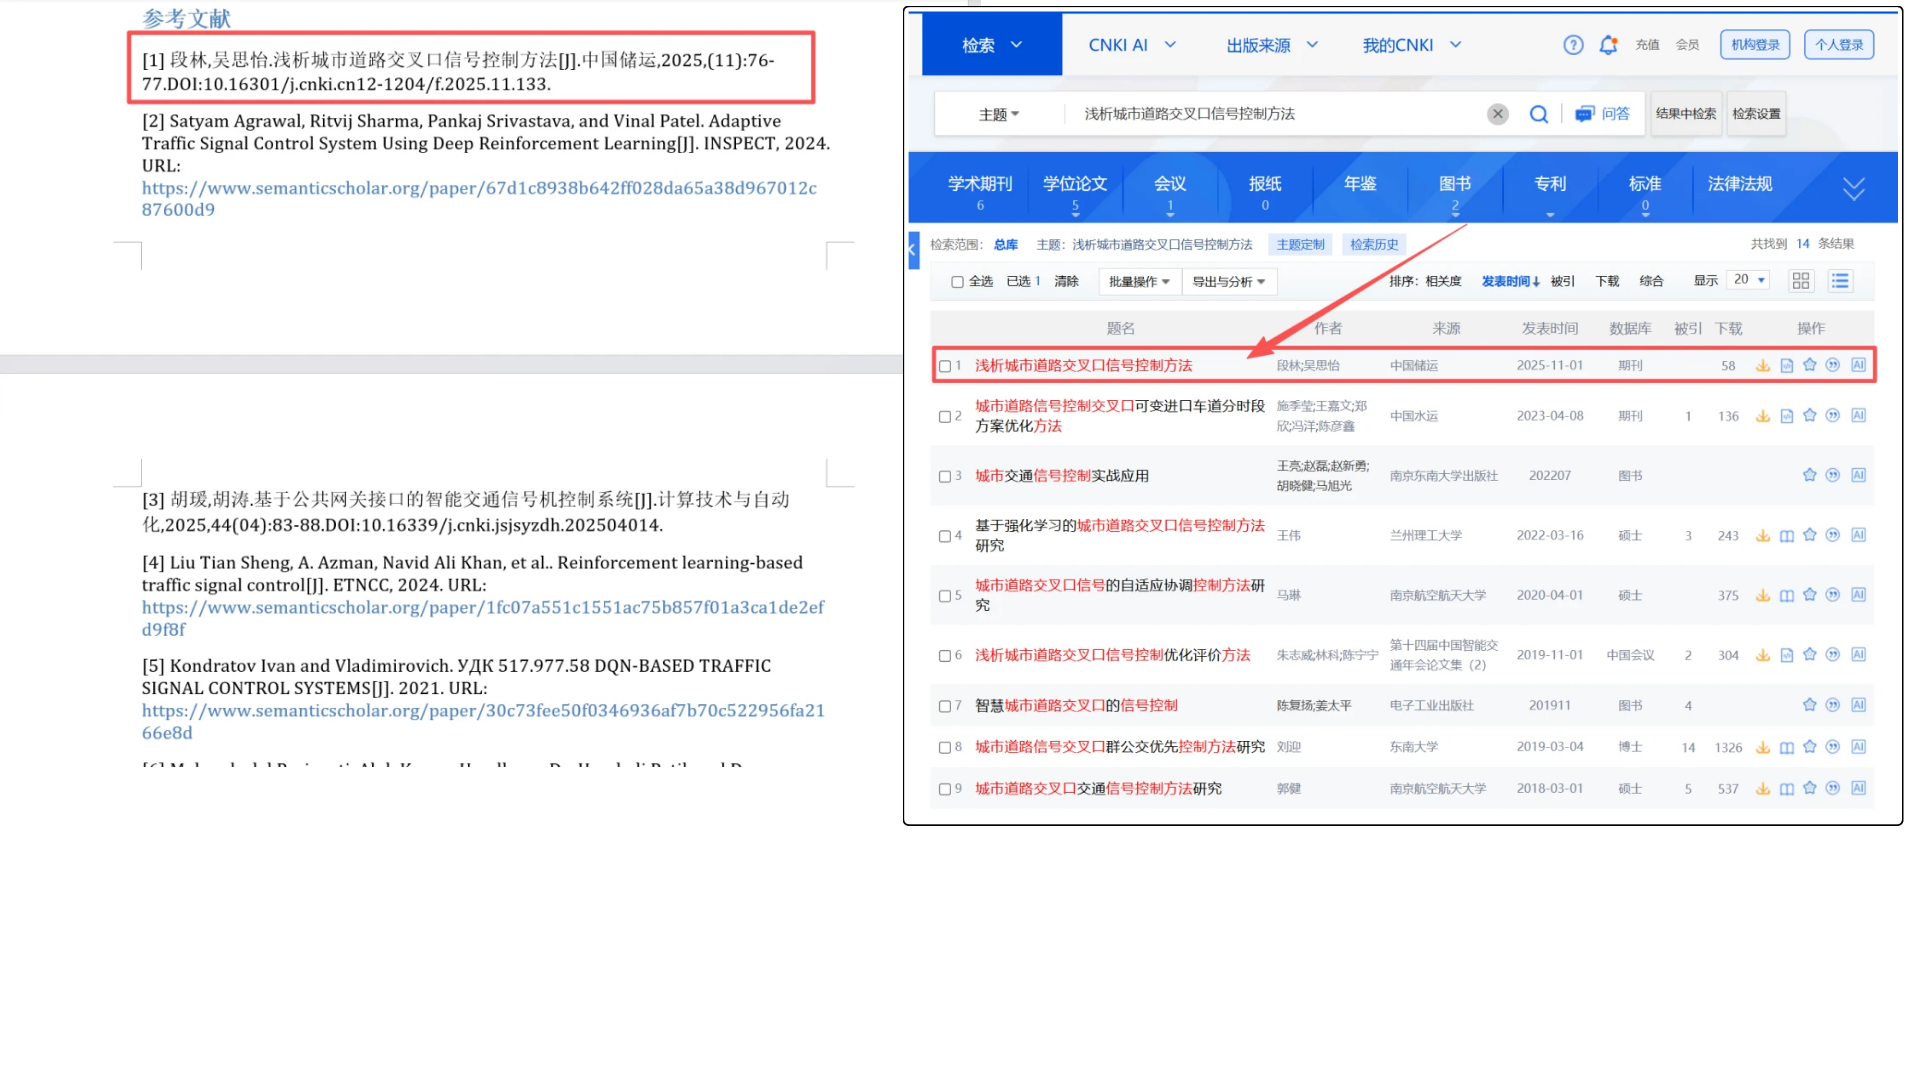Screen dimensions: 1920x1080
Task: Toggle the checkbox for result 1
Action: click(x=945, y=366)
